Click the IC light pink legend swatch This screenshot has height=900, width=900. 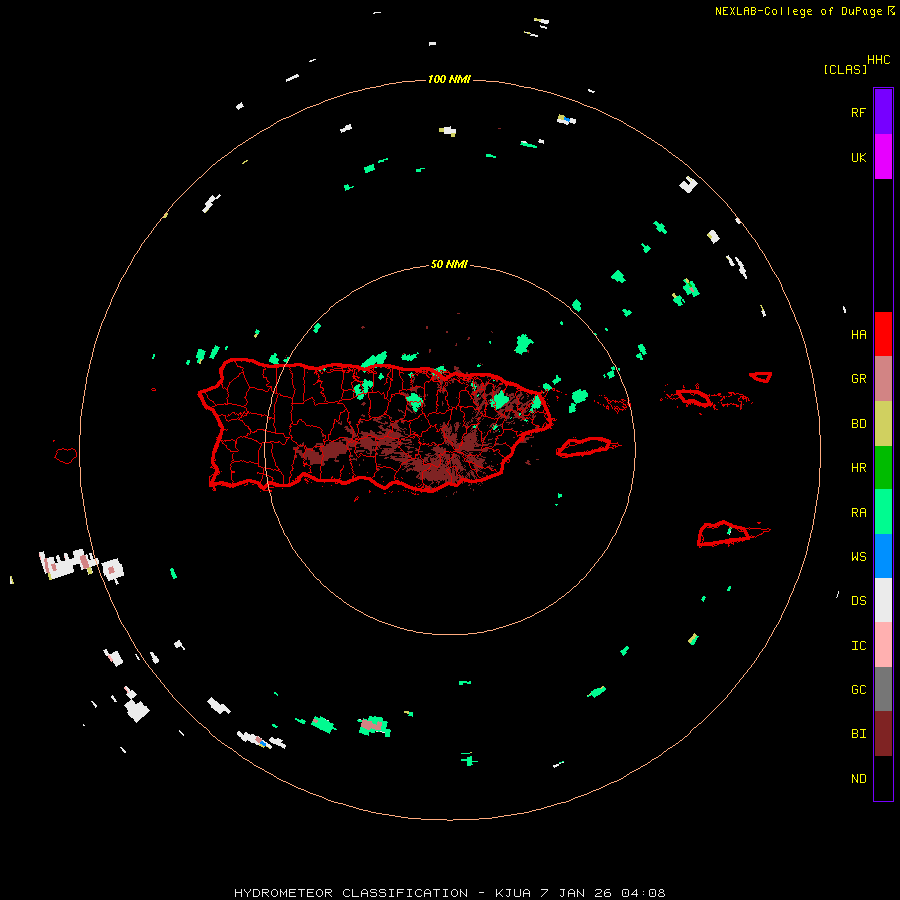[883, 645]
